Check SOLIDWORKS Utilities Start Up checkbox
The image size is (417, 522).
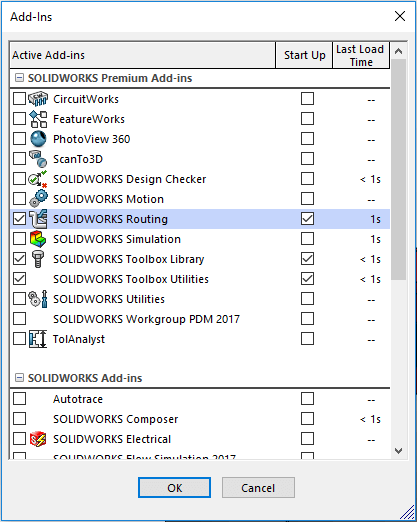(x=307, y=299)
